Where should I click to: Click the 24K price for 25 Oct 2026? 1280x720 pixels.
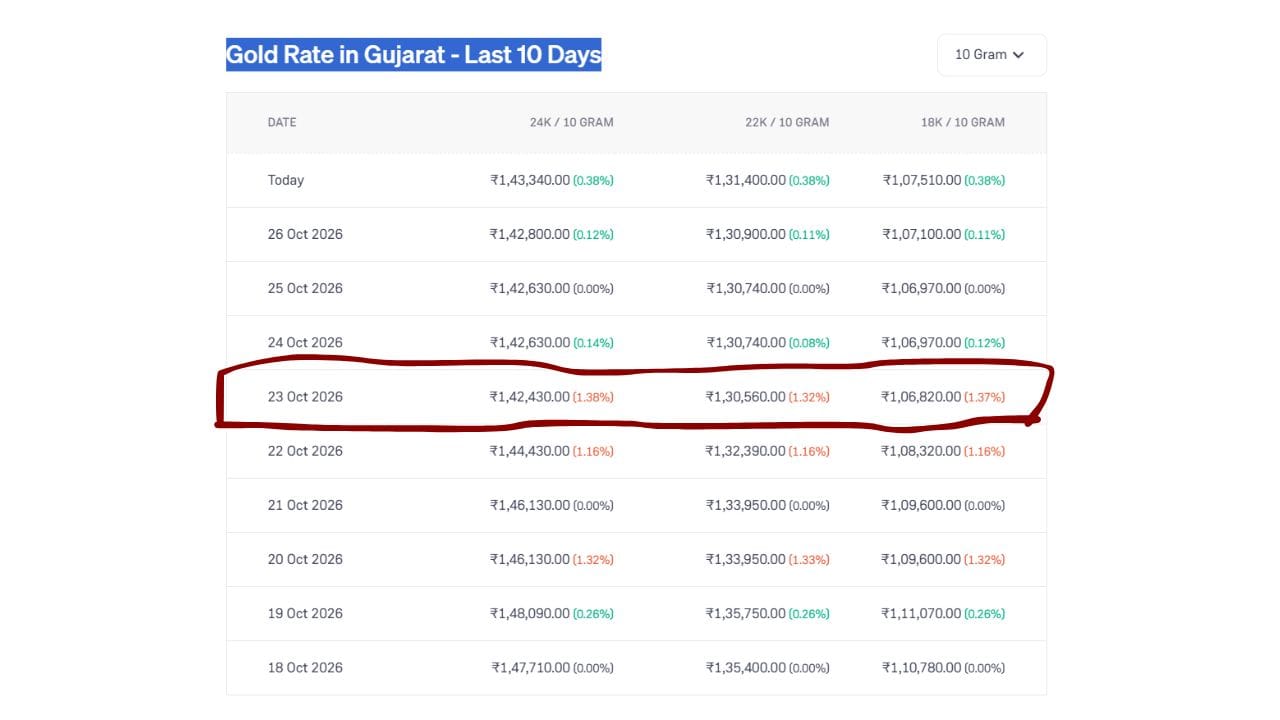pos(530,288)
